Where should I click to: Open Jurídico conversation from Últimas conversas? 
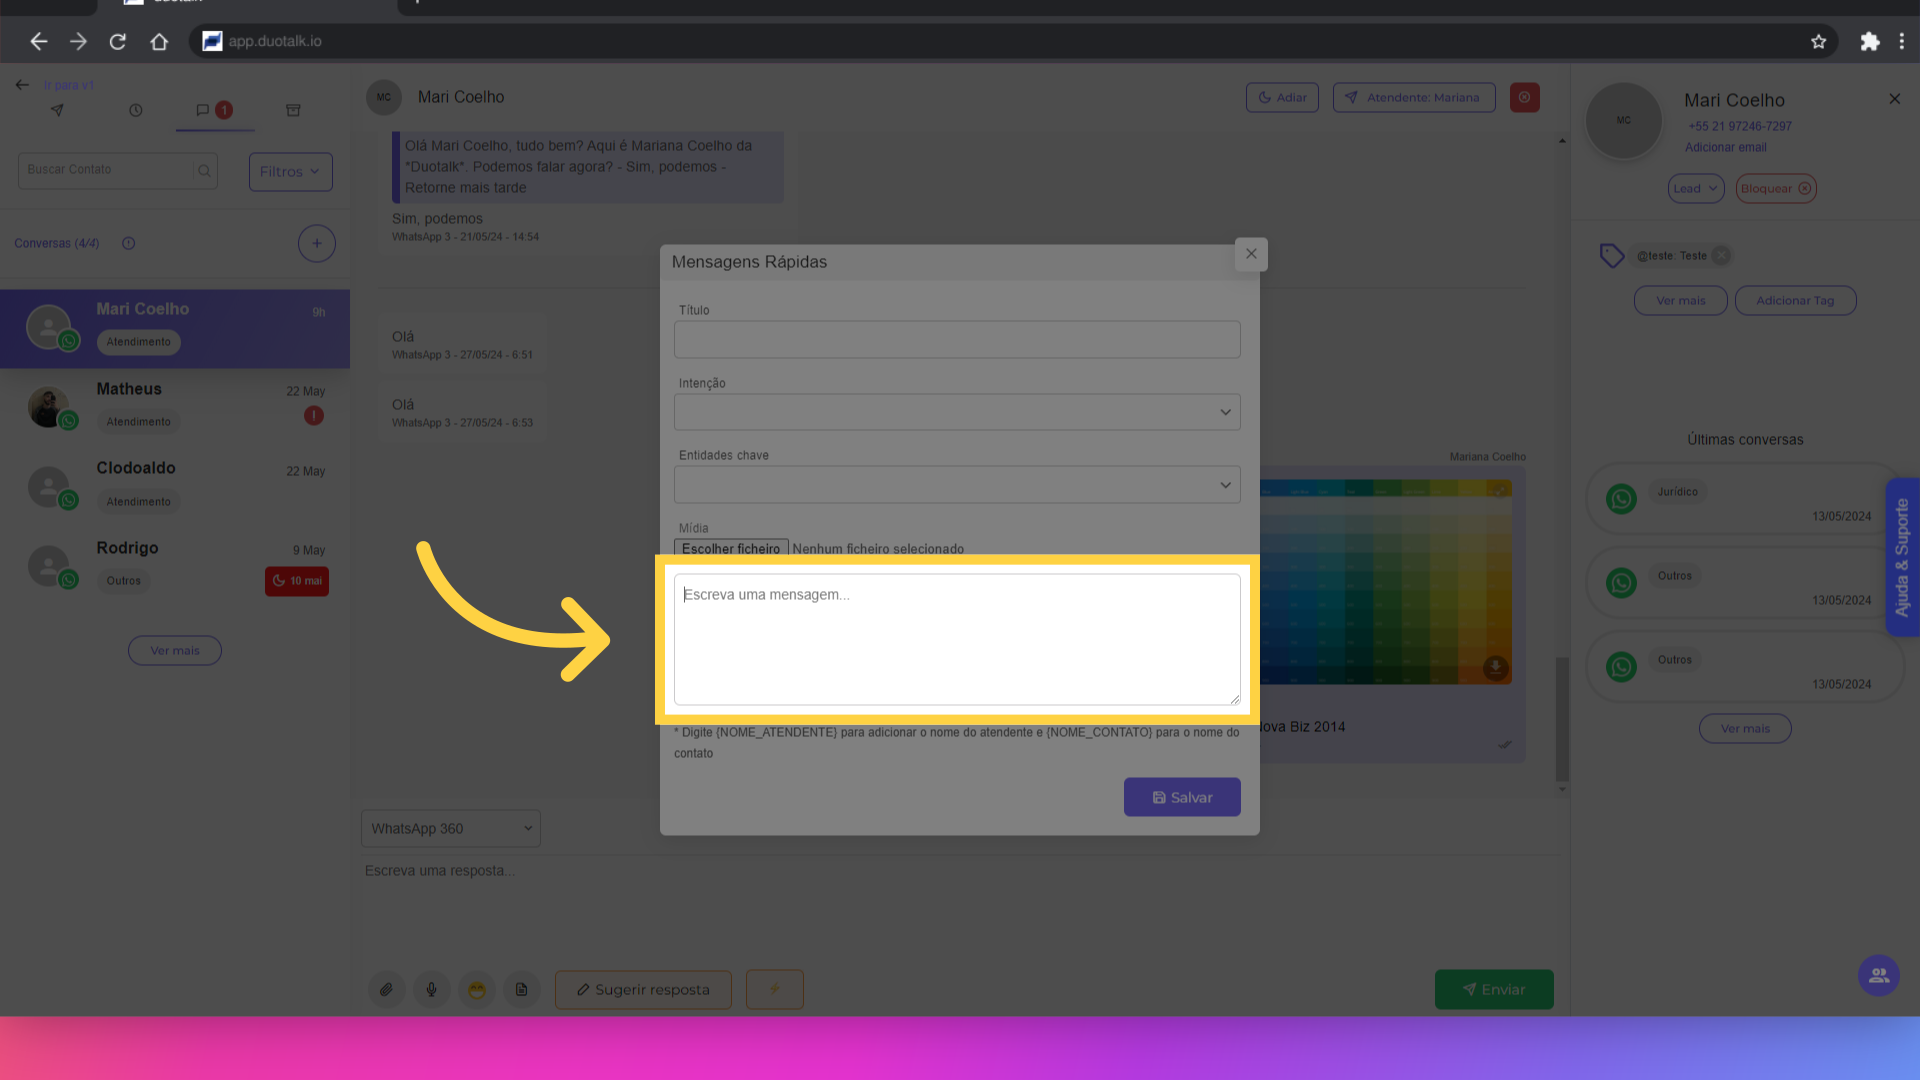(x=1743, y=499)
